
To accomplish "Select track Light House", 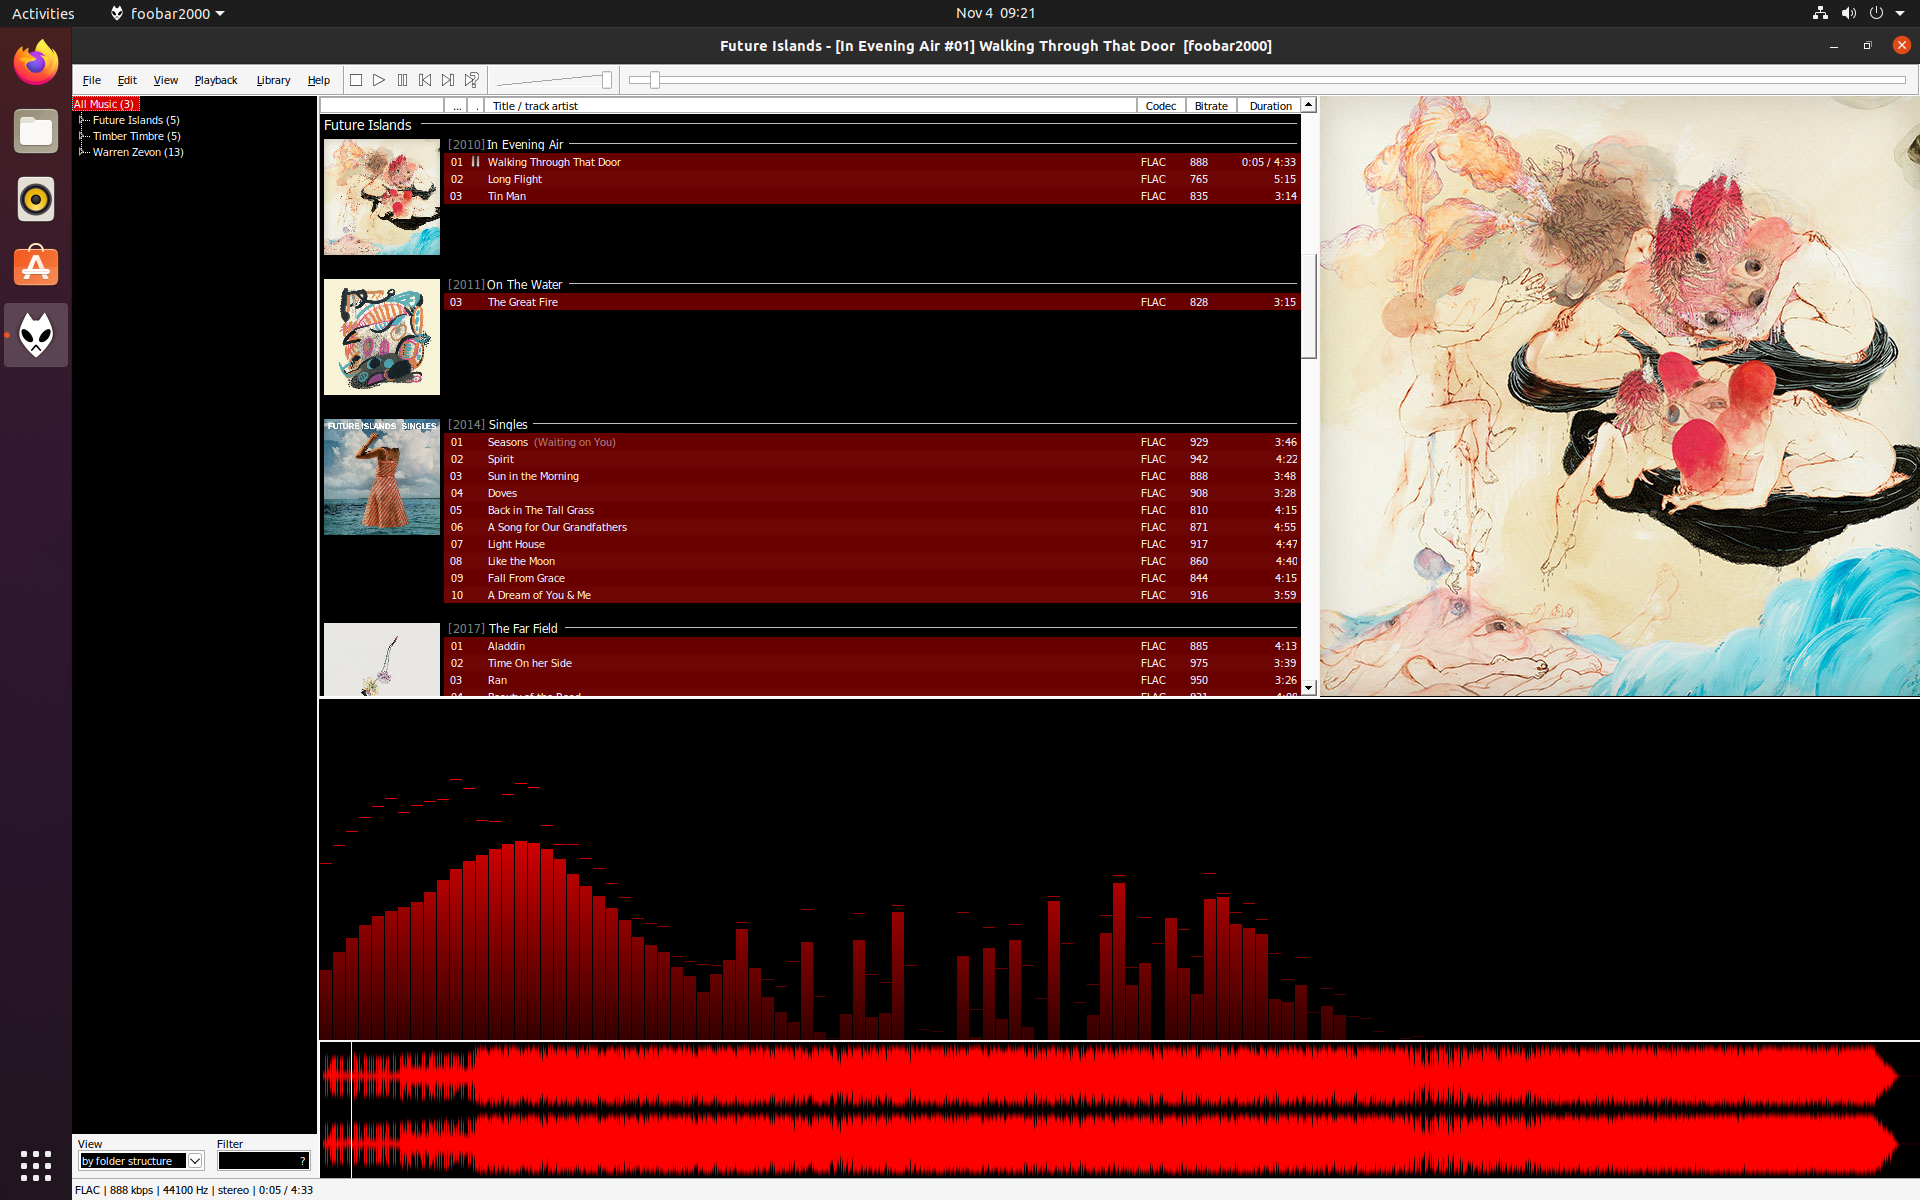I will click(872, 544).
